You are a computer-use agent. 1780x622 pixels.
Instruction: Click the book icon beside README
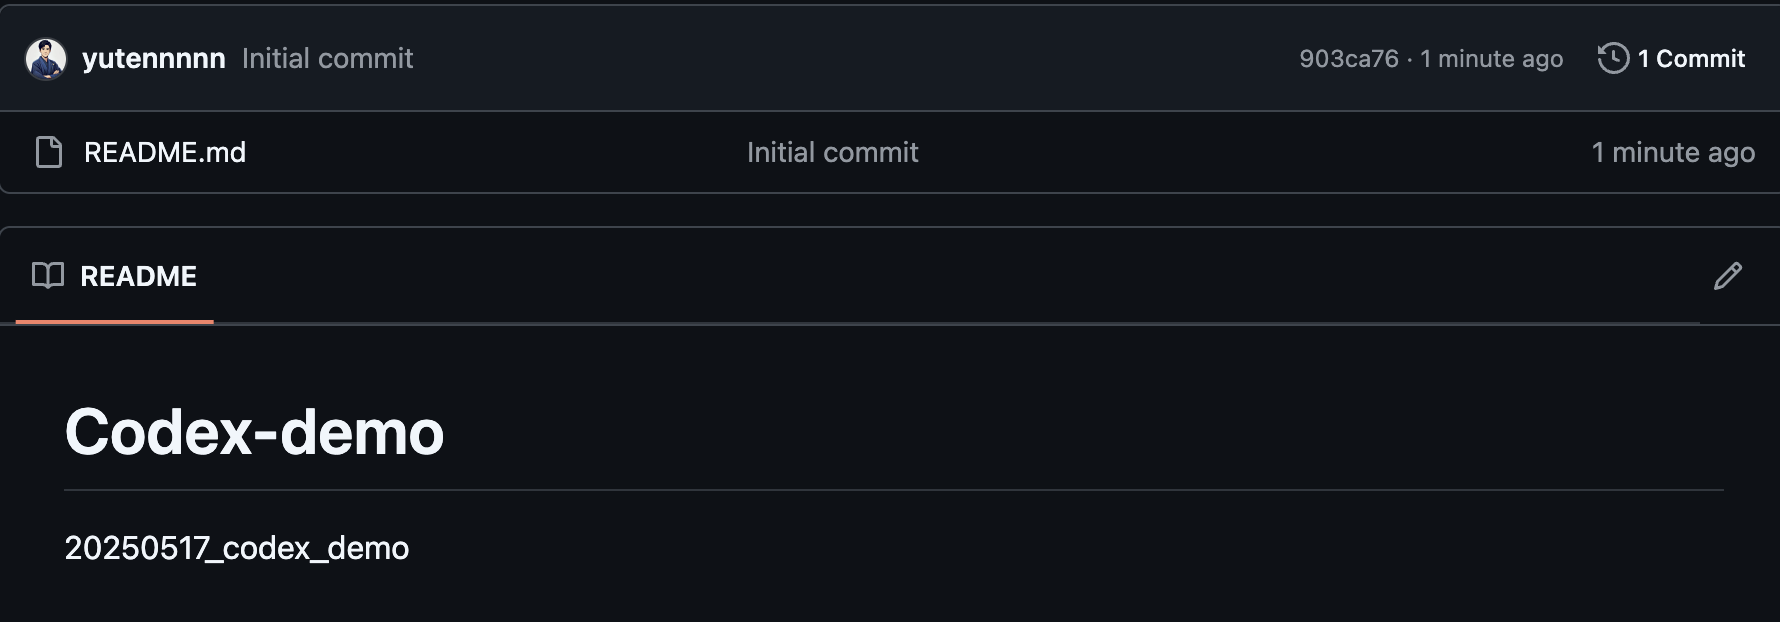pos(48,276)
